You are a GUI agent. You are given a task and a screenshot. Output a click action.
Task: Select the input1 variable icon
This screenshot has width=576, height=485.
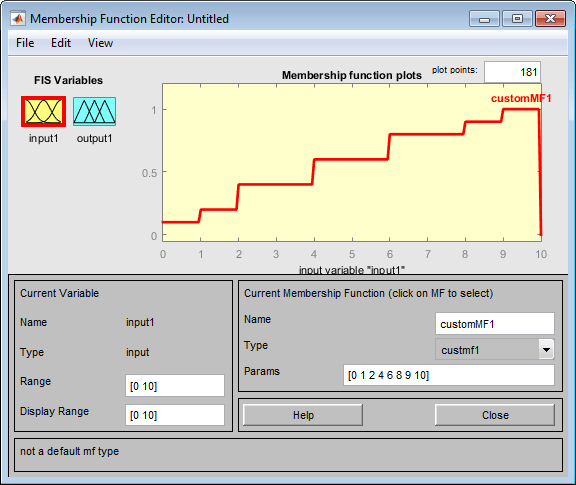pos(43,111)
